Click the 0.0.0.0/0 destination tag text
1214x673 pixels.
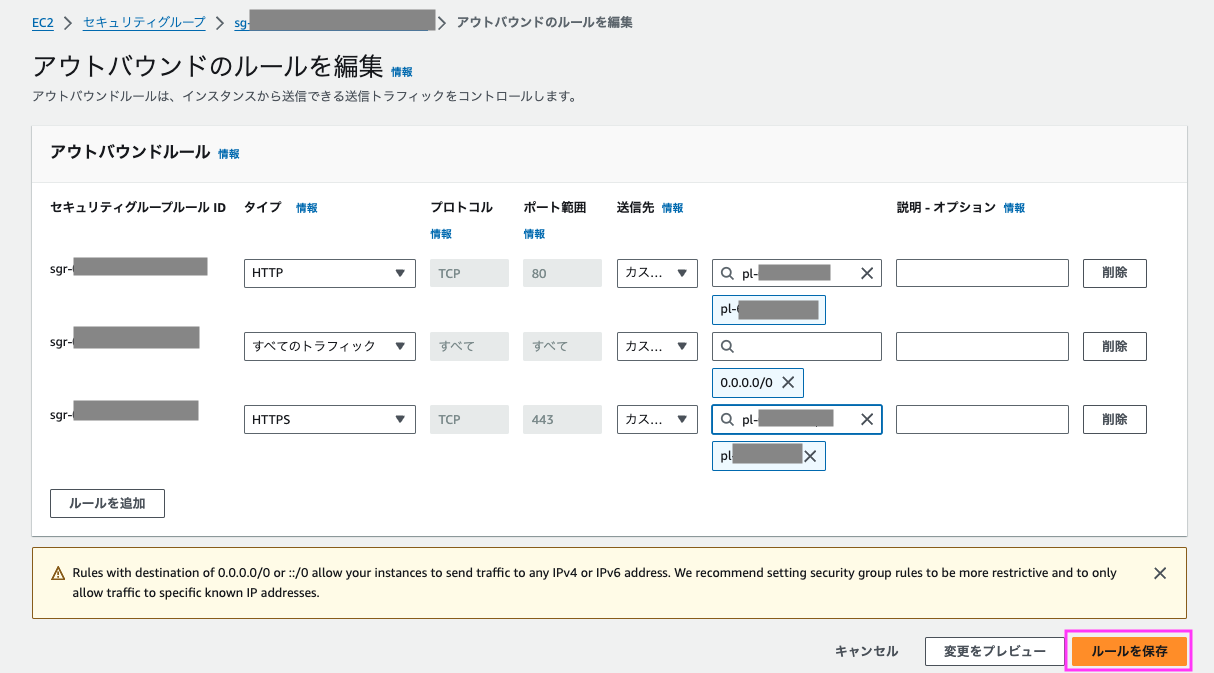[x=747, y=383]
